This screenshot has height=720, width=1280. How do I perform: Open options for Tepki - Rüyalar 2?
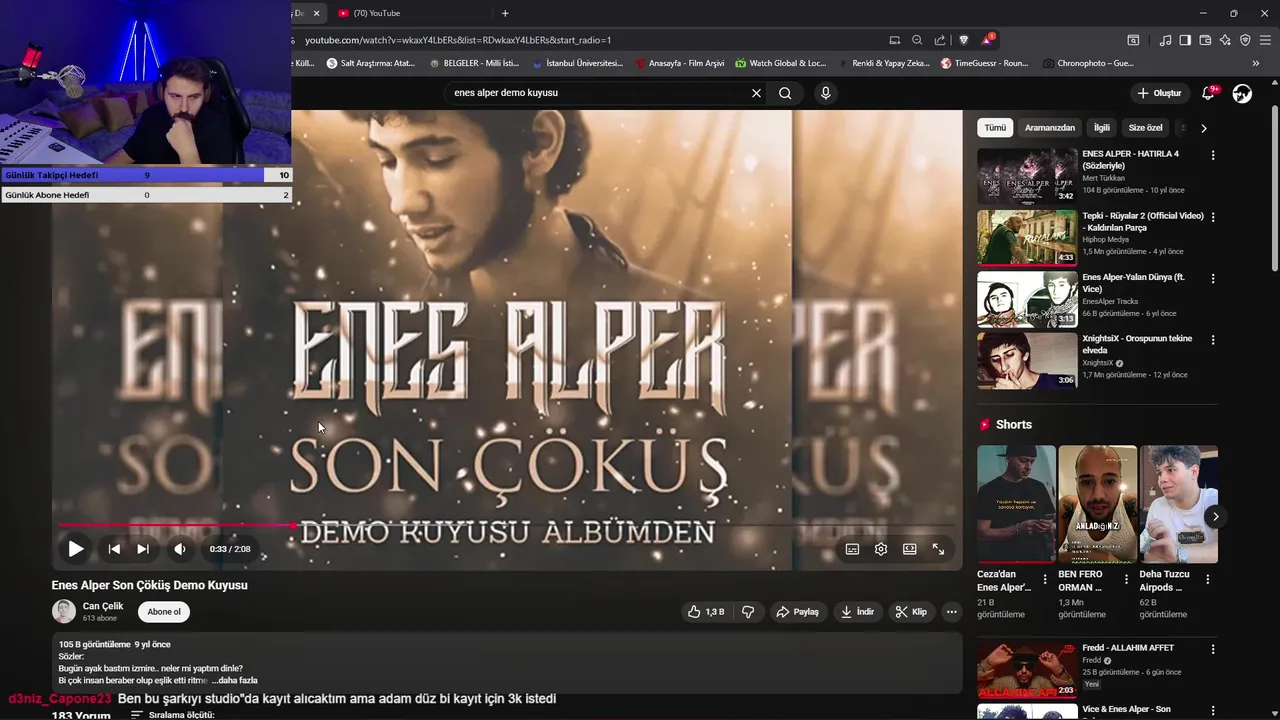[x=1213, y=217]
